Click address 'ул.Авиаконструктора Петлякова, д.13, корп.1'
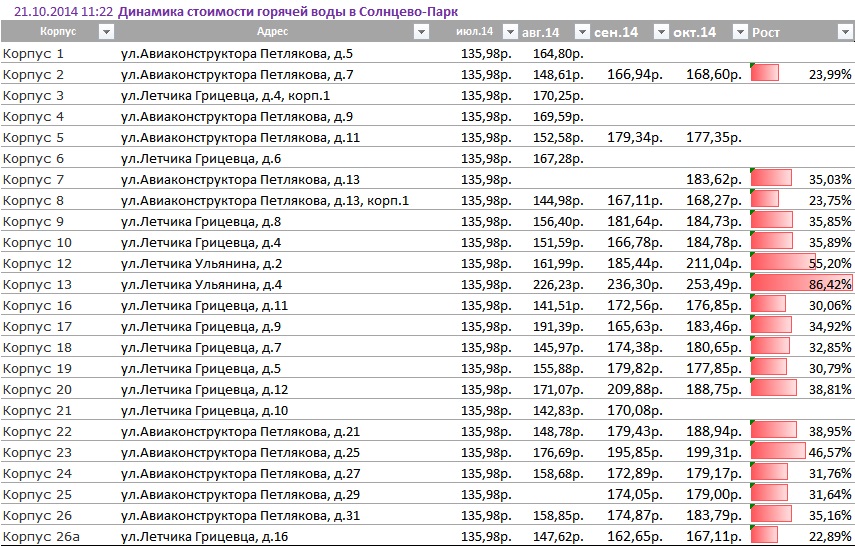The height and width of the screenshot is (546, 855). [264, 200]
